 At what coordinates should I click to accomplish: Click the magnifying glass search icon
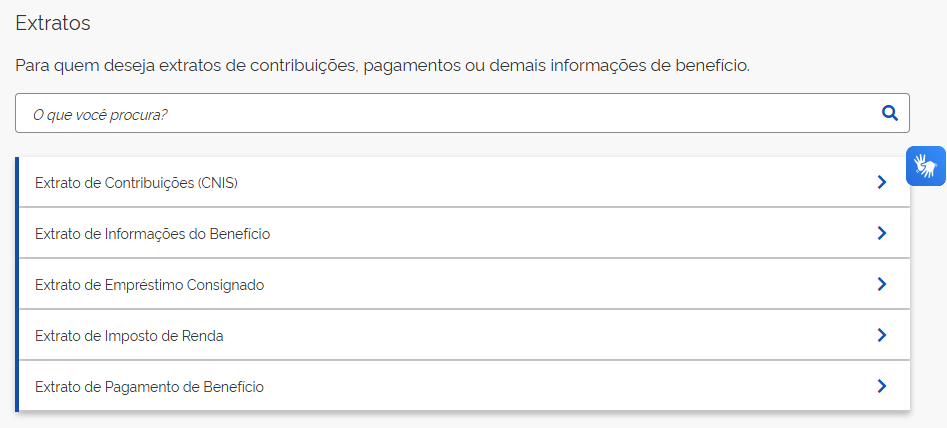[x=890, y=113]
